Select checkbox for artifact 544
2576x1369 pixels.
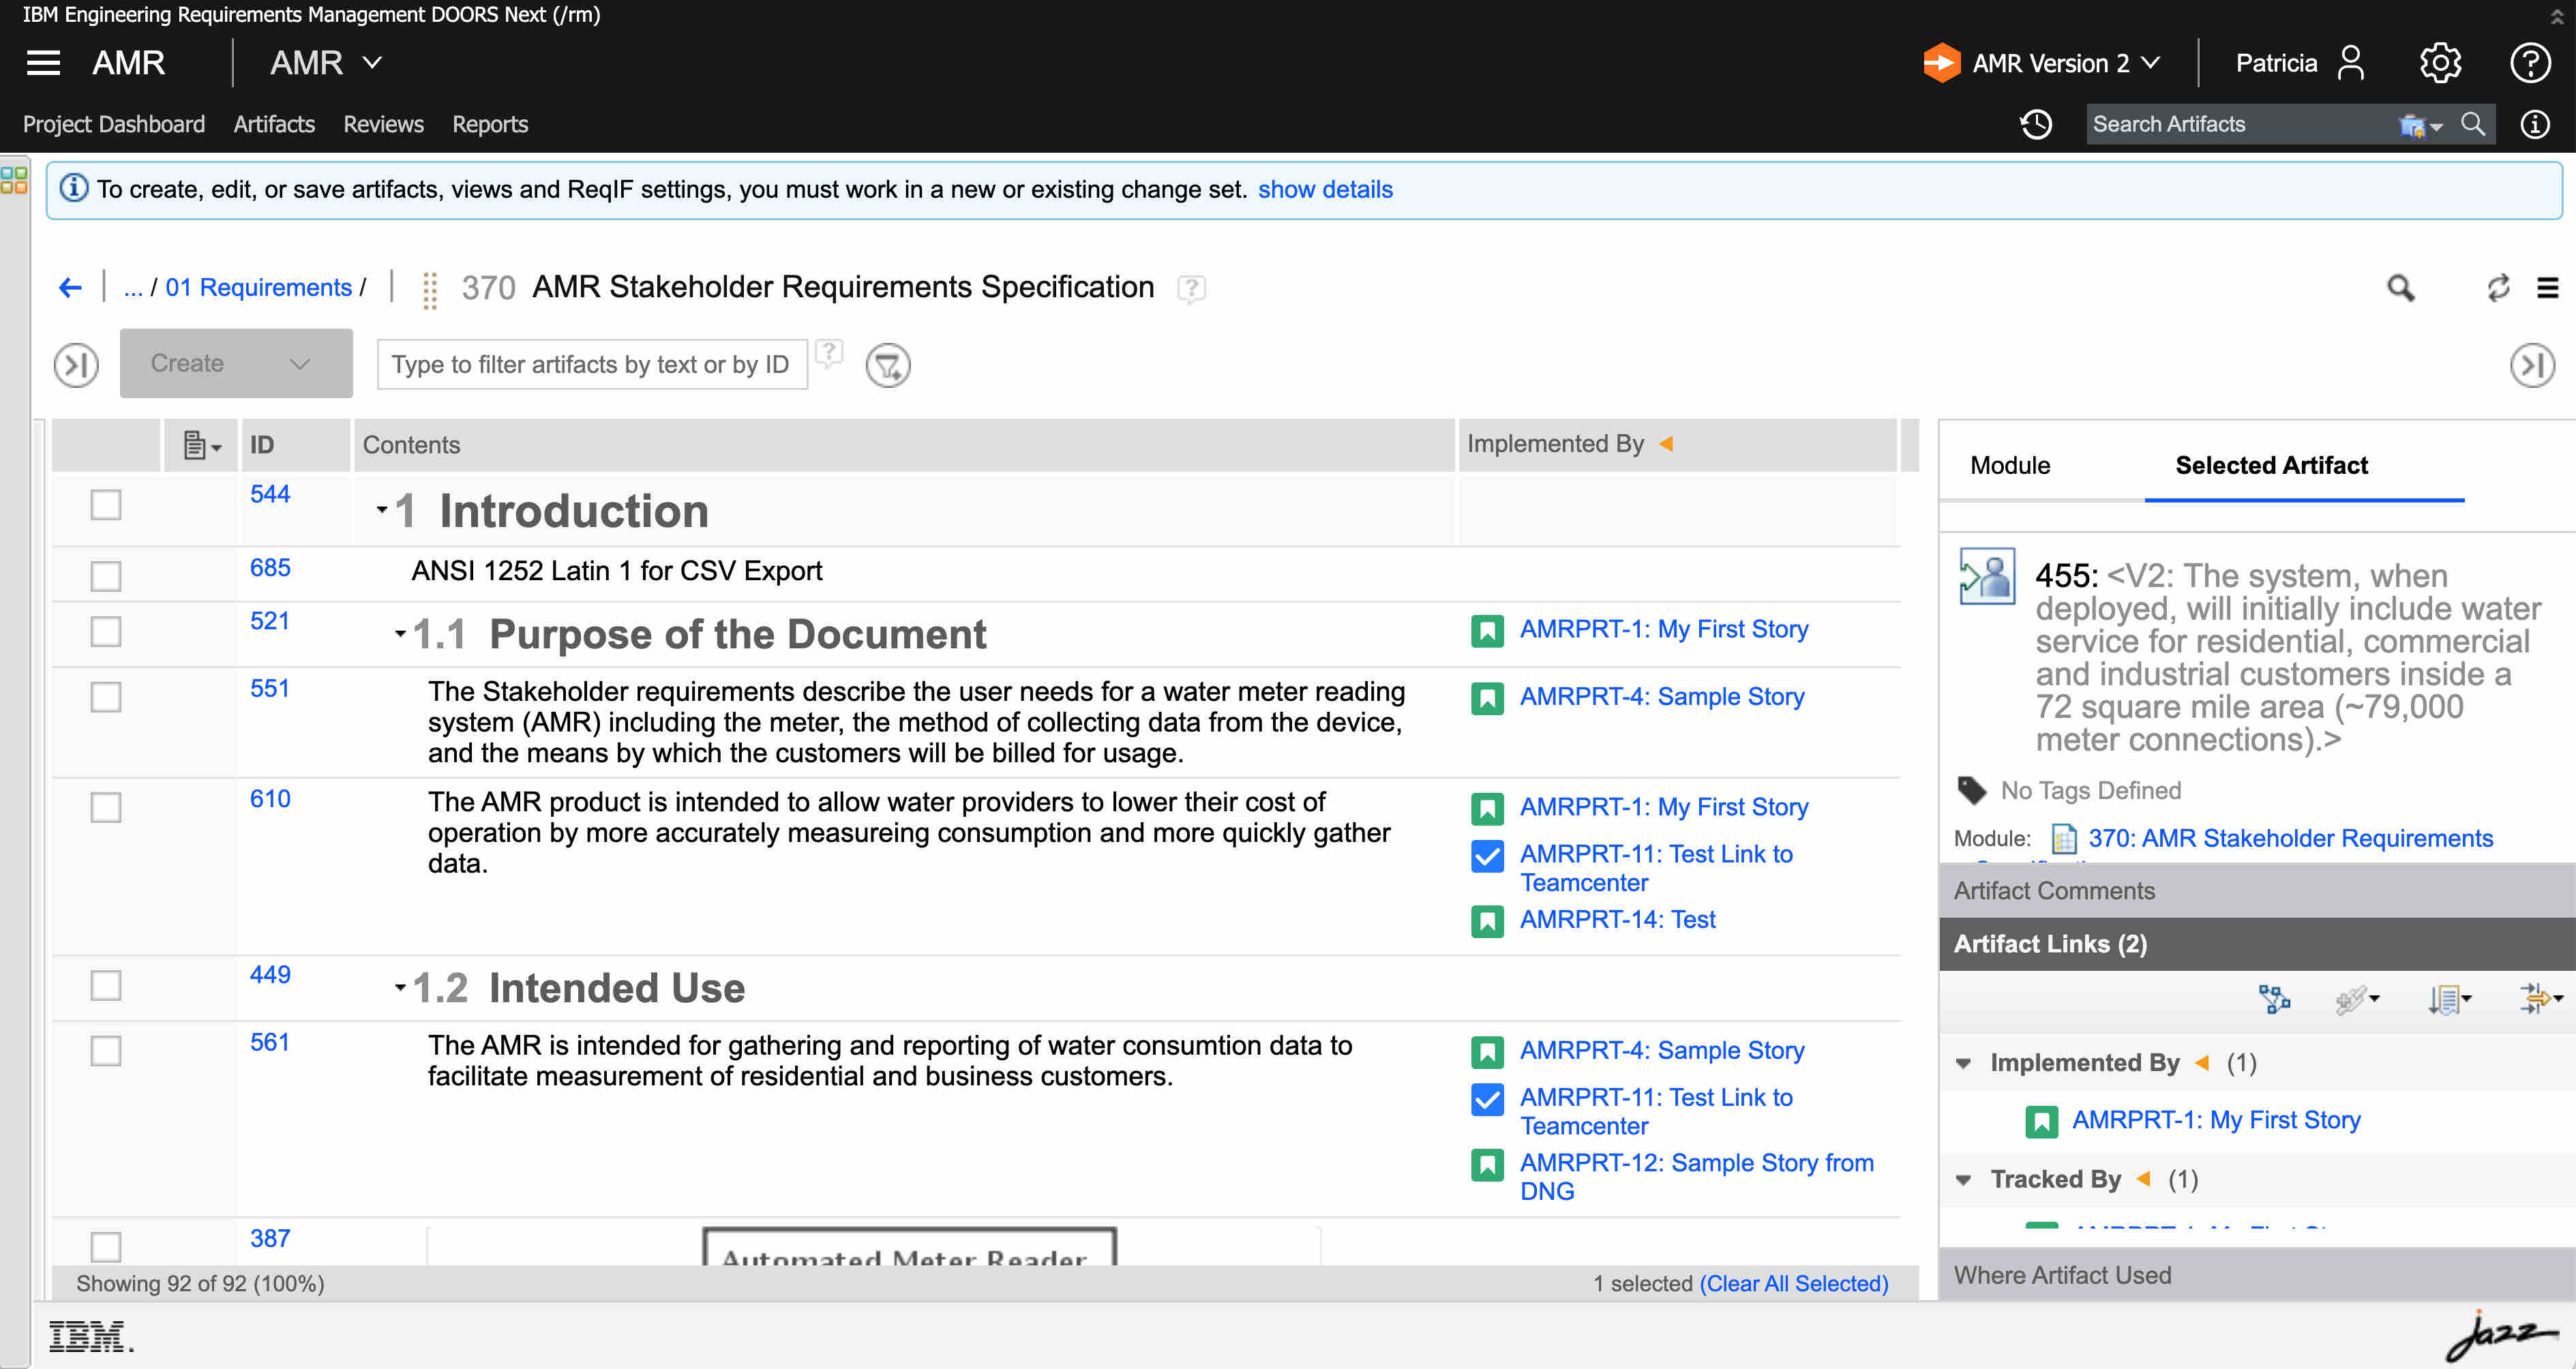coord(106,505)
